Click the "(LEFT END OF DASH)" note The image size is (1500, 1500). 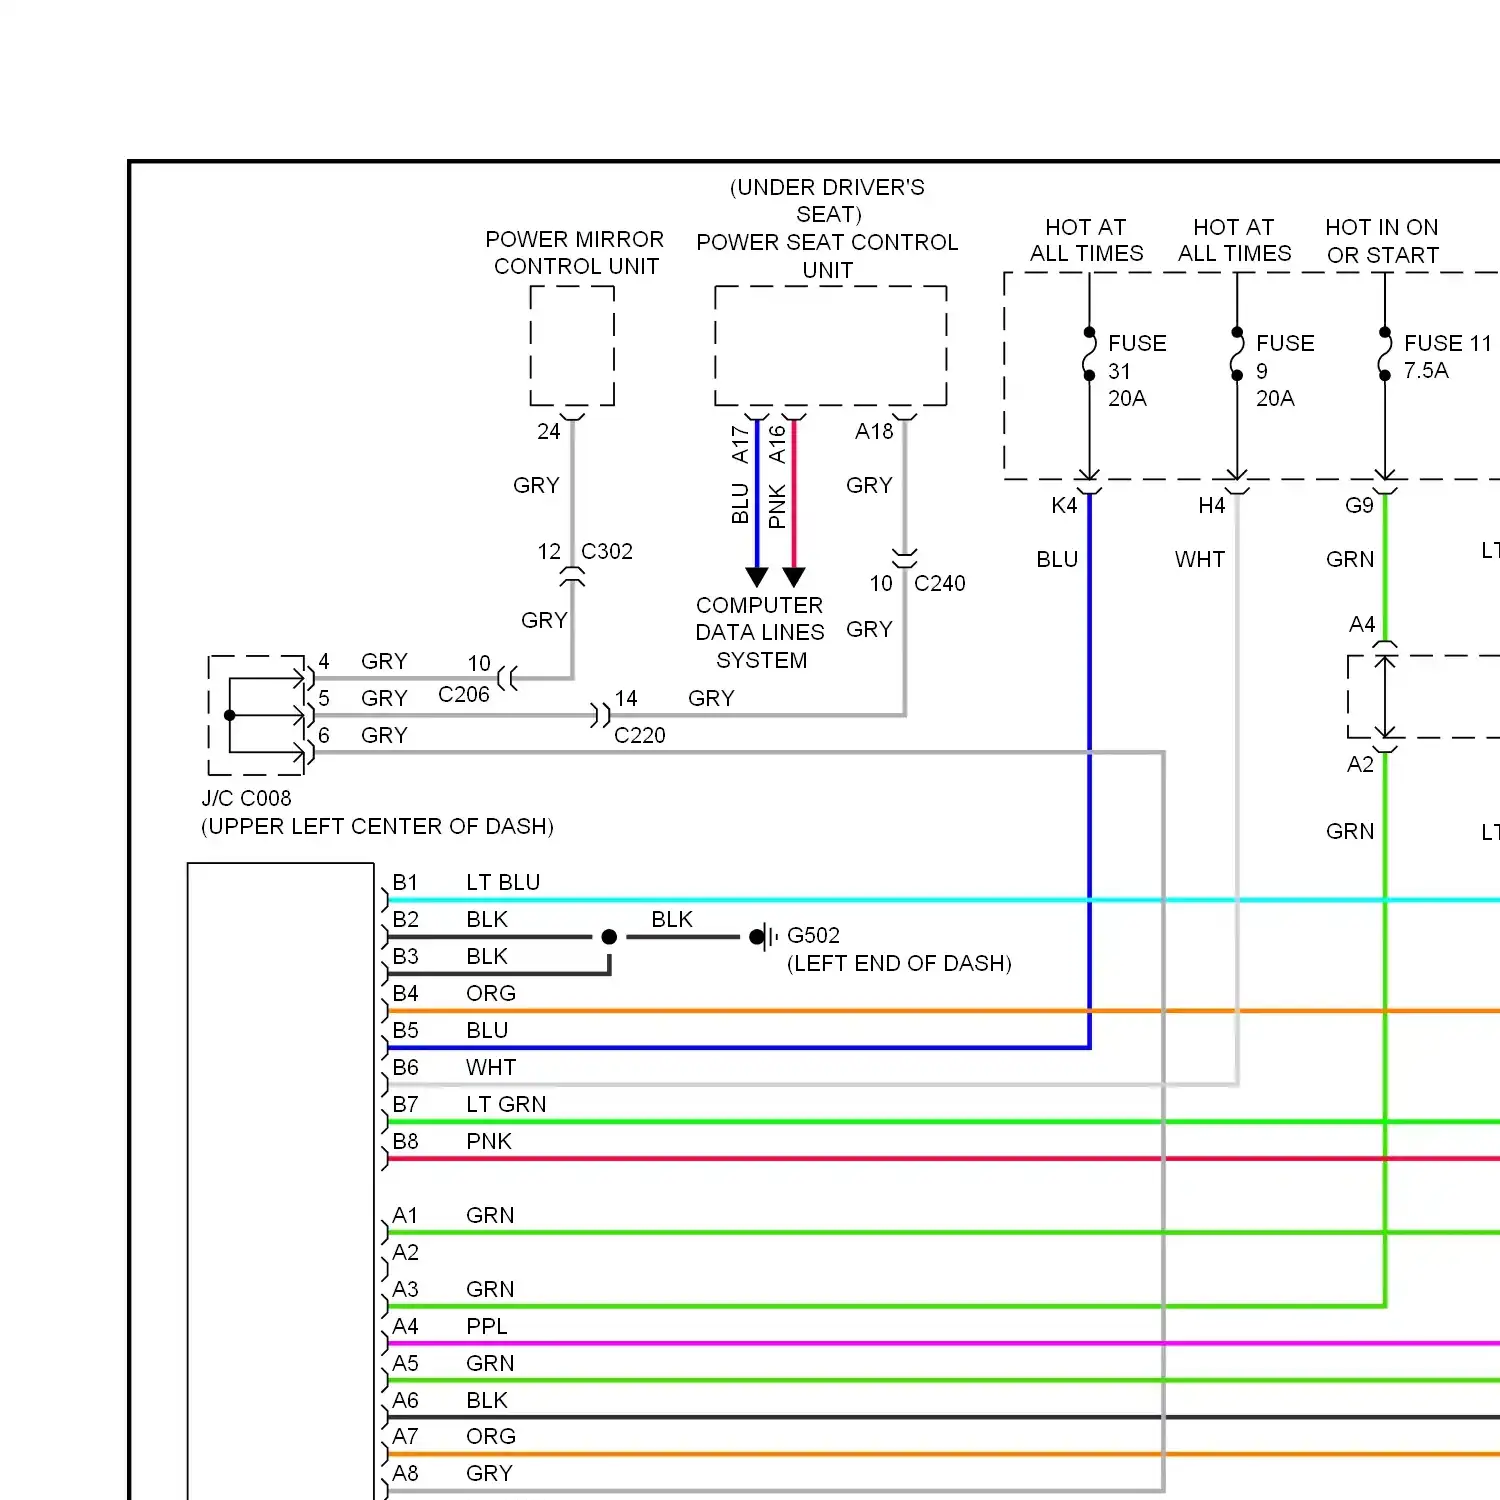(899, 963)
